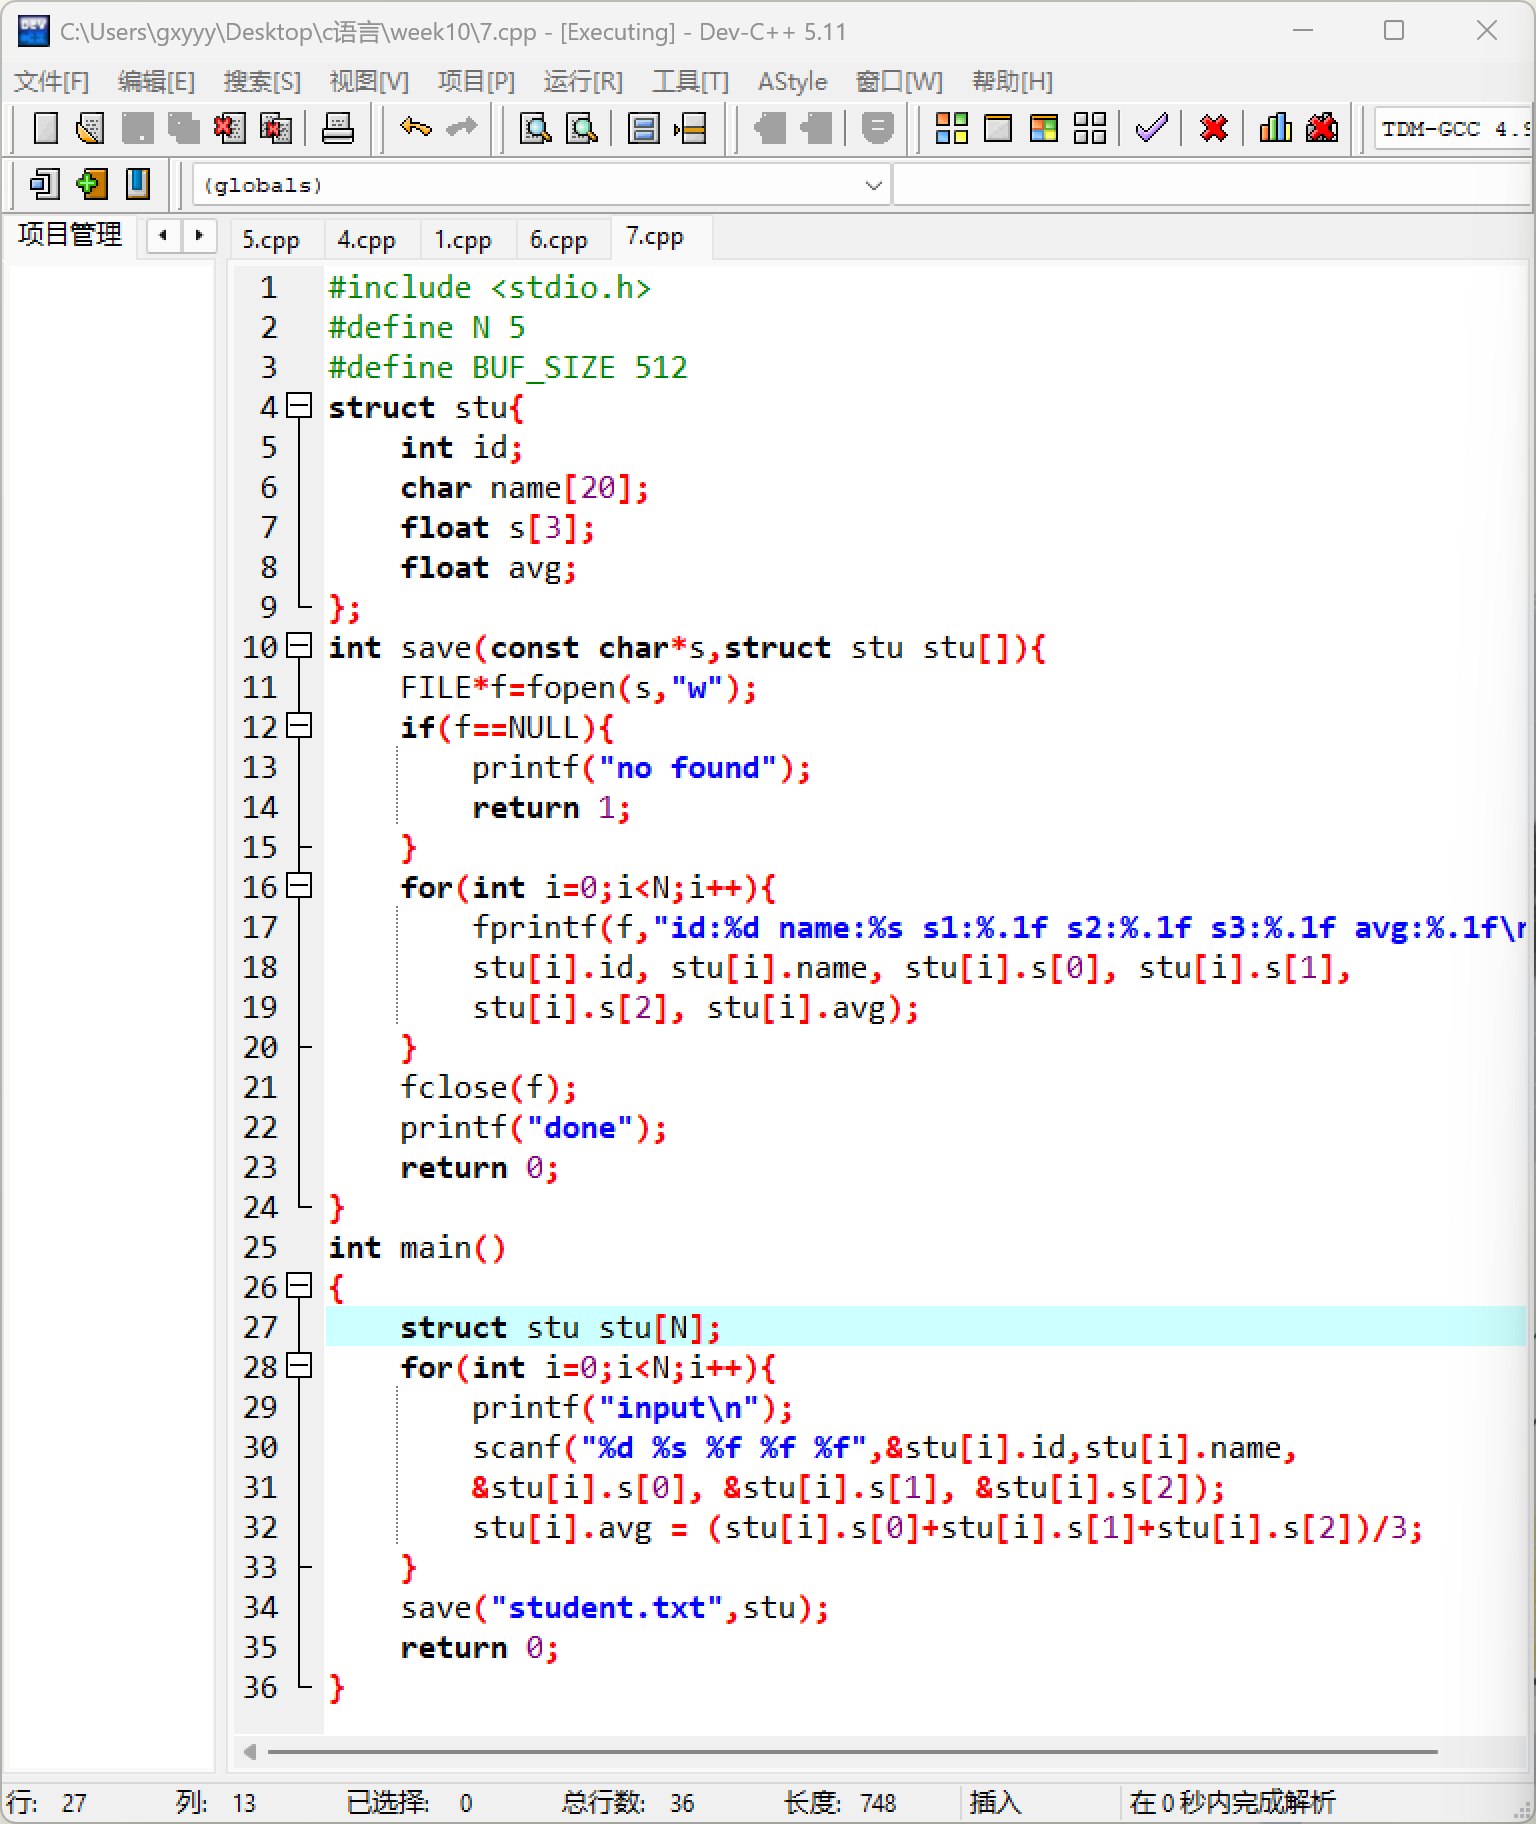The image size is (1536, 1824).
Task: Click the 插入 insert mode status entry
Action: (995, 1803)
